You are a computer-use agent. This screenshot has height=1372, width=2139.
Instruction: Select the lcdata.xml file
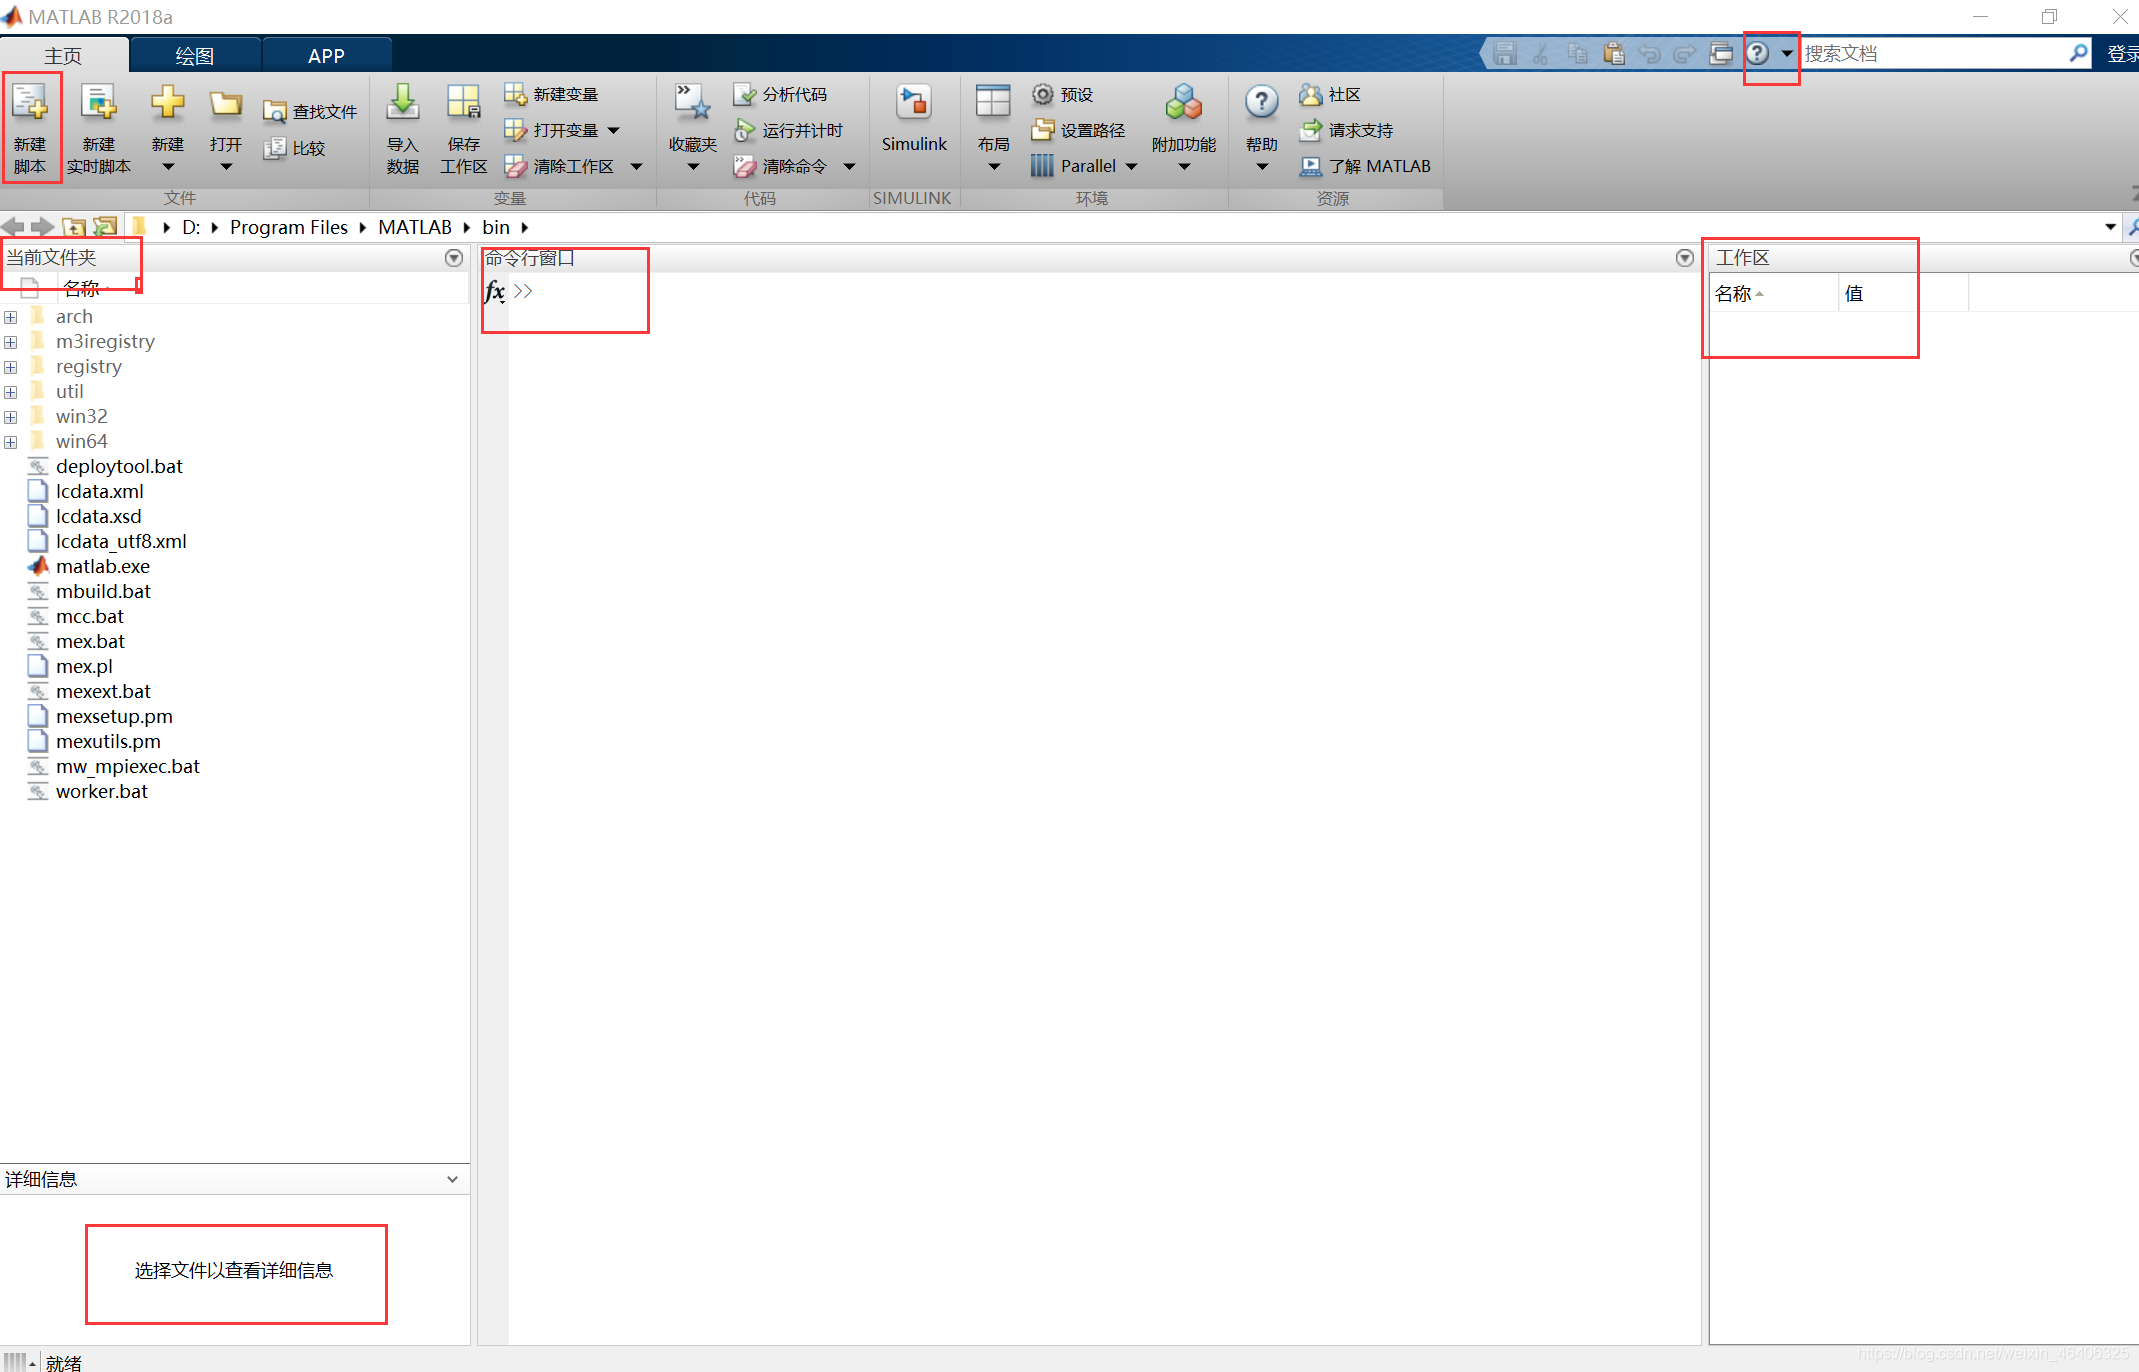[x=99, y=491]
